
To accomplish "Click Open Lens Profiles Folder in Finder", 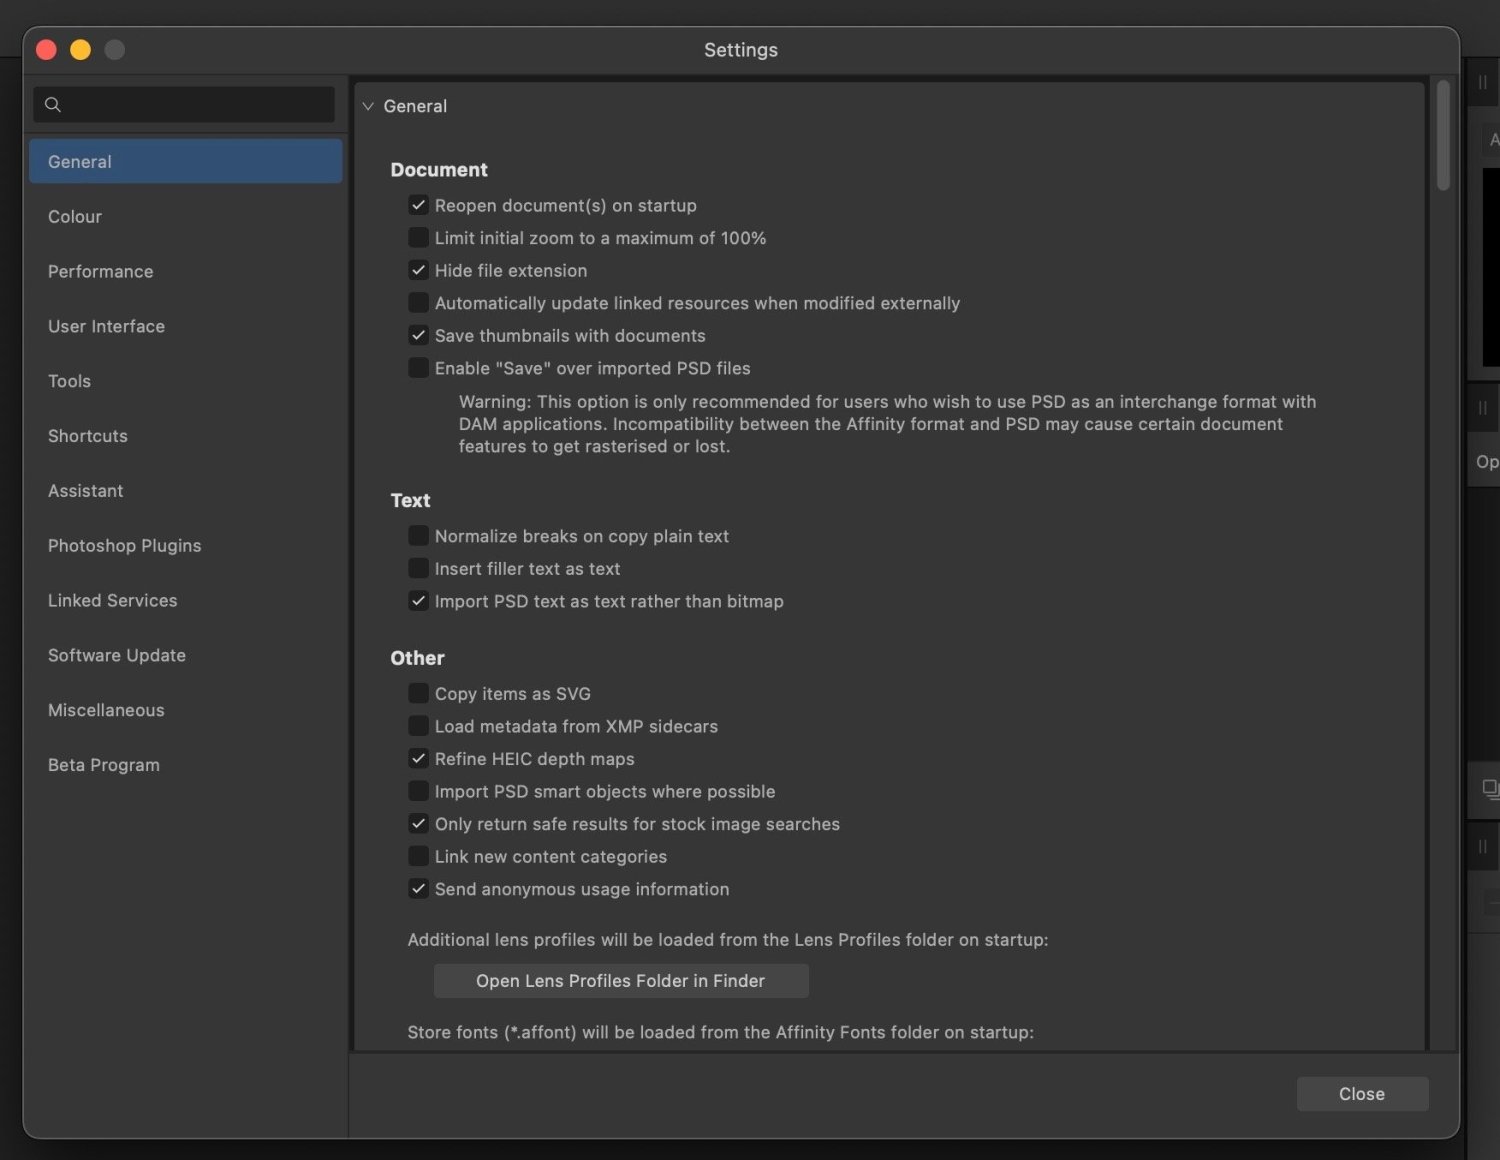I will [x=620, y=981].
